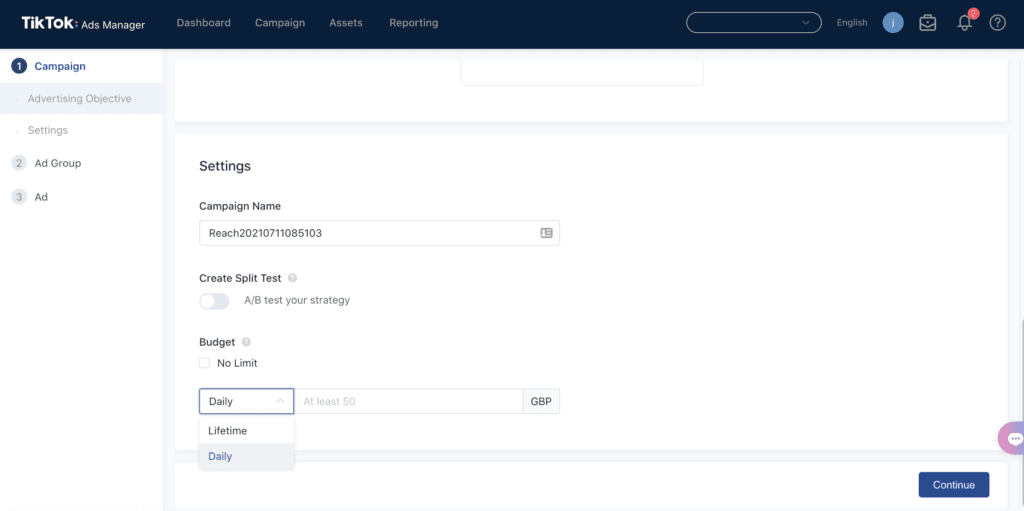This screenshot has width=1024, height=511.
Task: Open the Dashboard menu
Action: point(203,23)
